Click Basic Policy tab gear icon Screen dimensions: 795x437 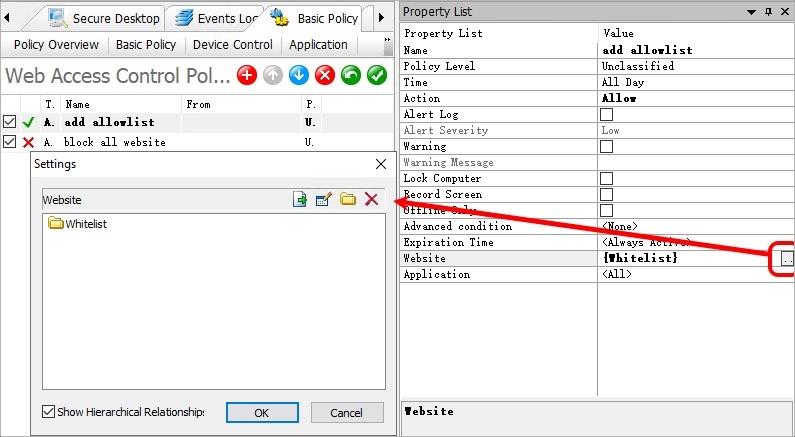click(x=279, y=17)
